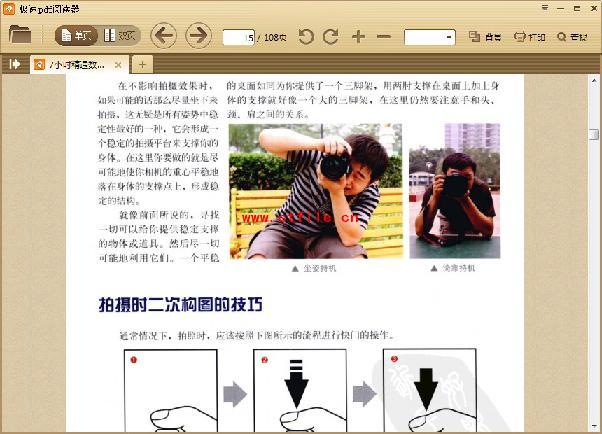Viewport: 602px width, 434px height.
Task: Open the zoom level dropdown
Action: (x=448, y=37)
